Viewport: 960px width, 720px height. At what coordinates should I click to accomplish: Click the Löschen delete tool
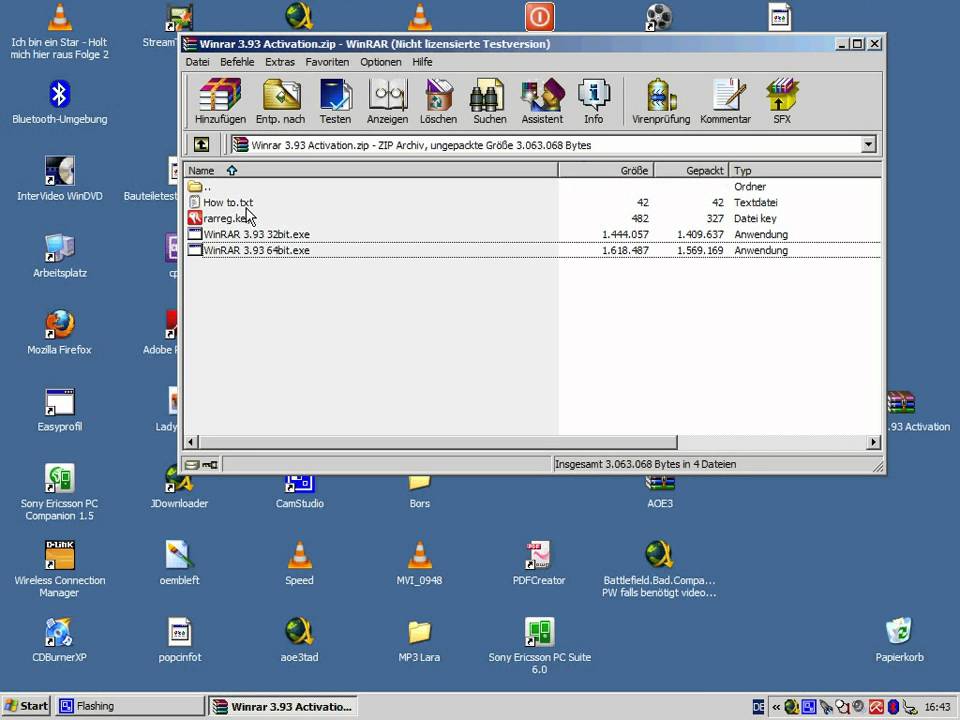tap(438, 101)
